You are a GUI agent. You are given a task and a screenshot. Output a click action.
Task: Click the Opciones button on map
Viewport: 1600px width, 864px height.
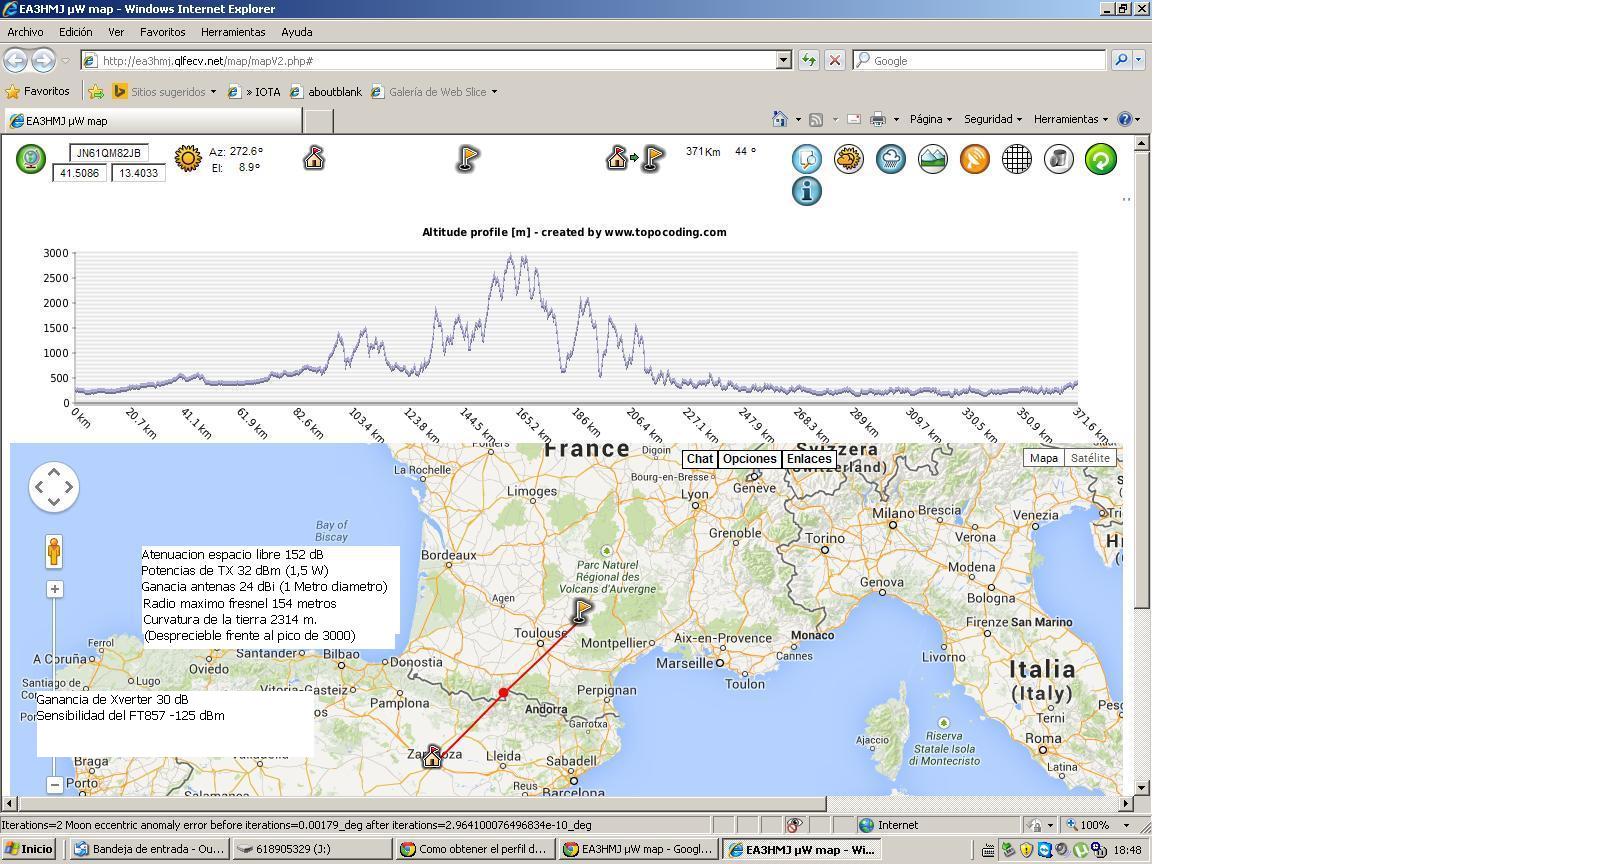tap(749, 459)
